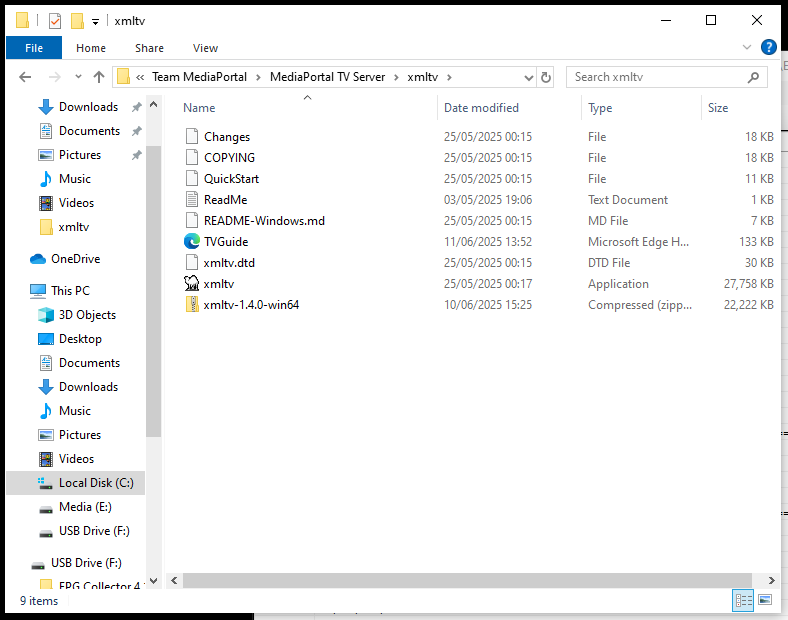Open the Quick Access Toolbar customize dropdown

[x=95, y=21]
